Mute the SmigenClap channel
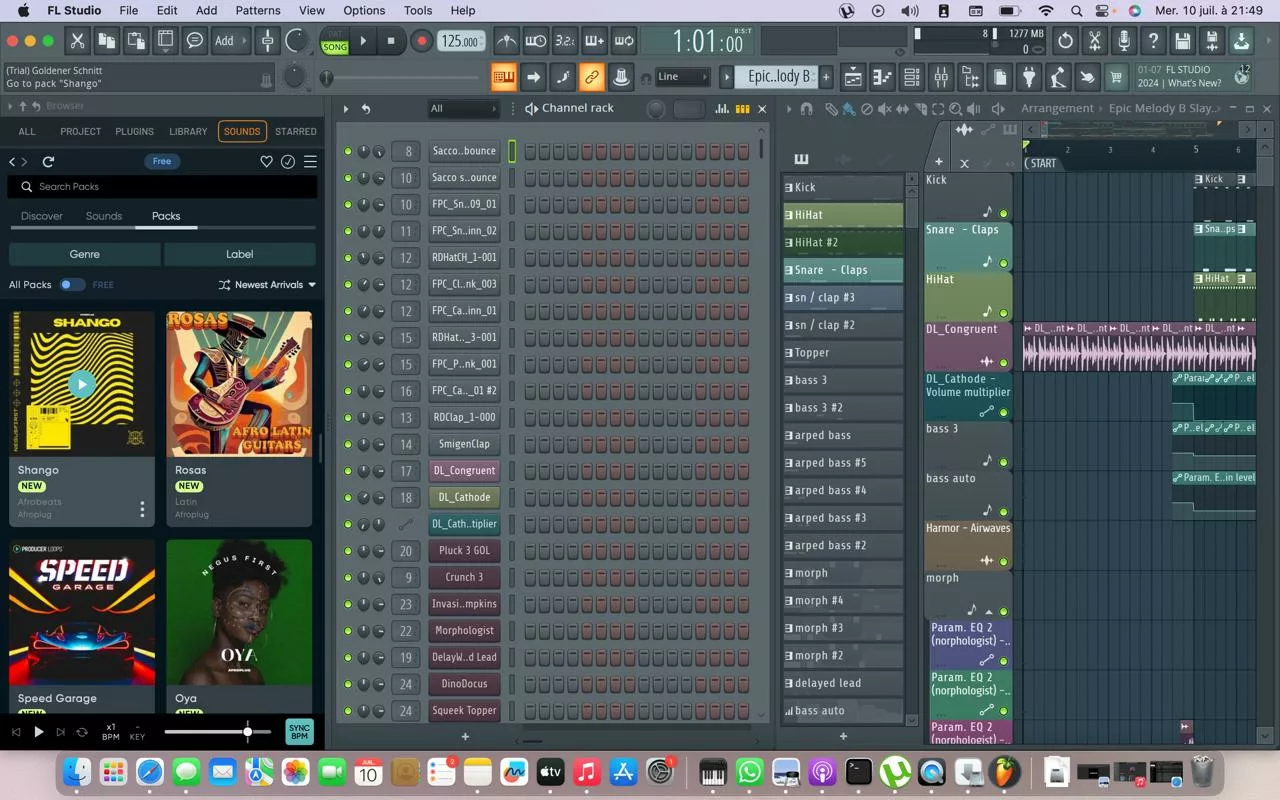Viewport: 1280px width, 800px height. click(x=348, y=444)
